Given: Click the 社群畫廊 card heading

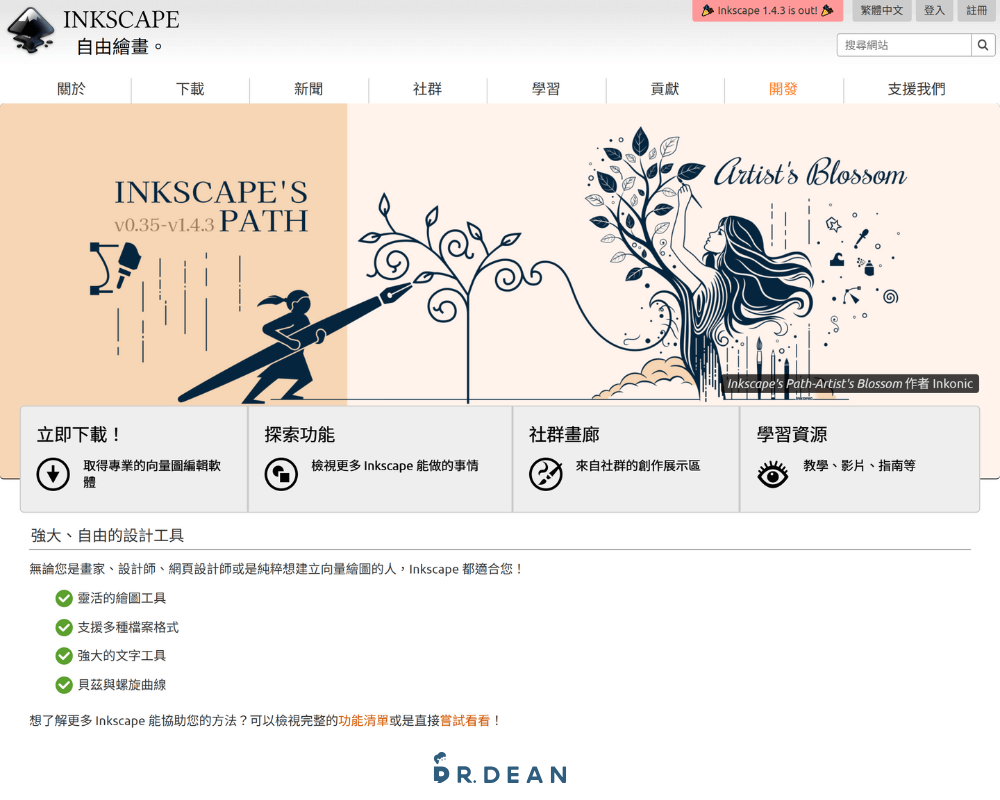Looking at the screenshot, I should [x=564, y=434].
